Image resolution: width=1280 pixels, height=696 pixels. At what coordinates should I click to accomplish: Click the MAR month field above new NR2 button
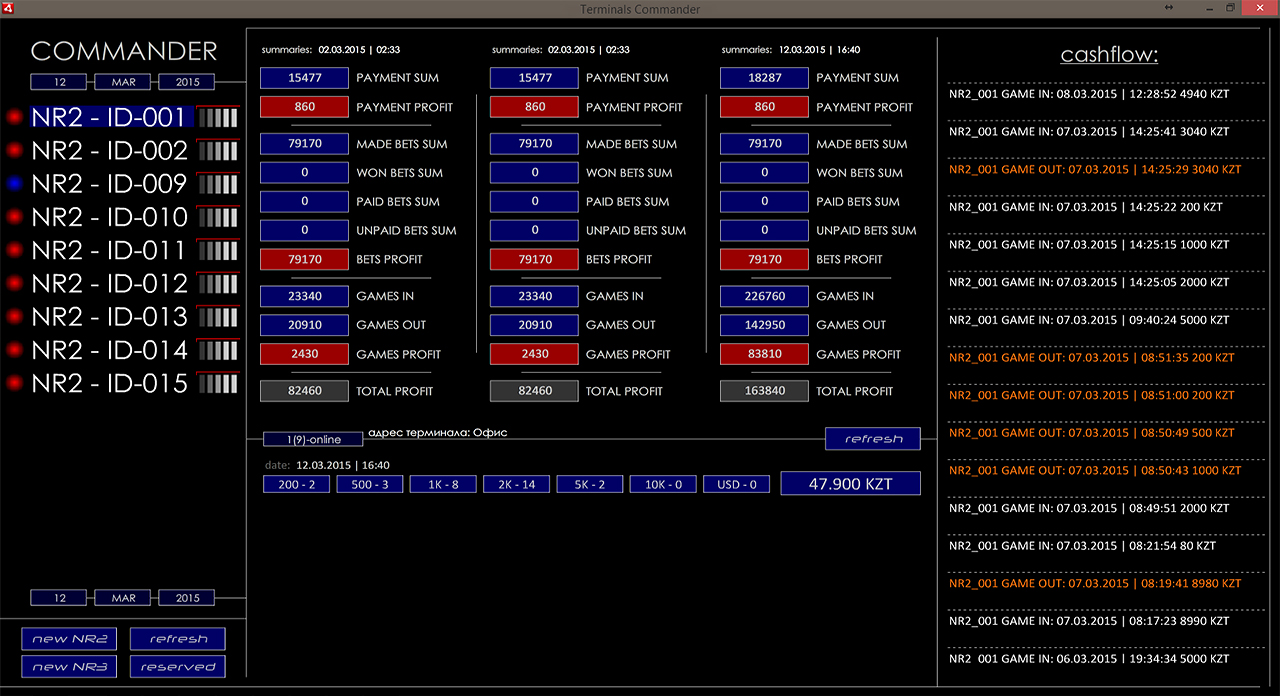123,598
